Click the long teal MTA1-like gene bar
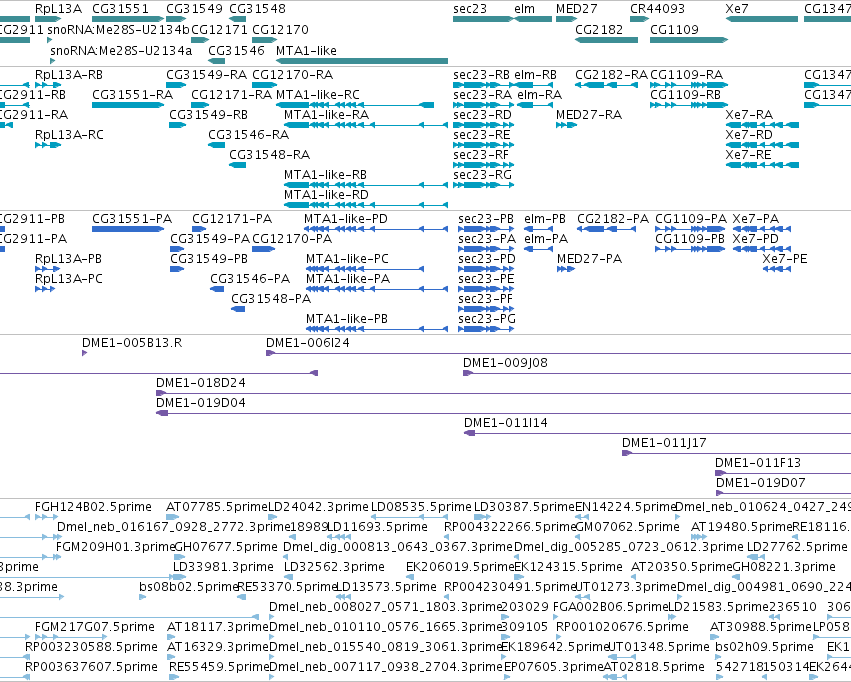Image resolution: width=851 pixels, height=682 pixels. [362, 61]
